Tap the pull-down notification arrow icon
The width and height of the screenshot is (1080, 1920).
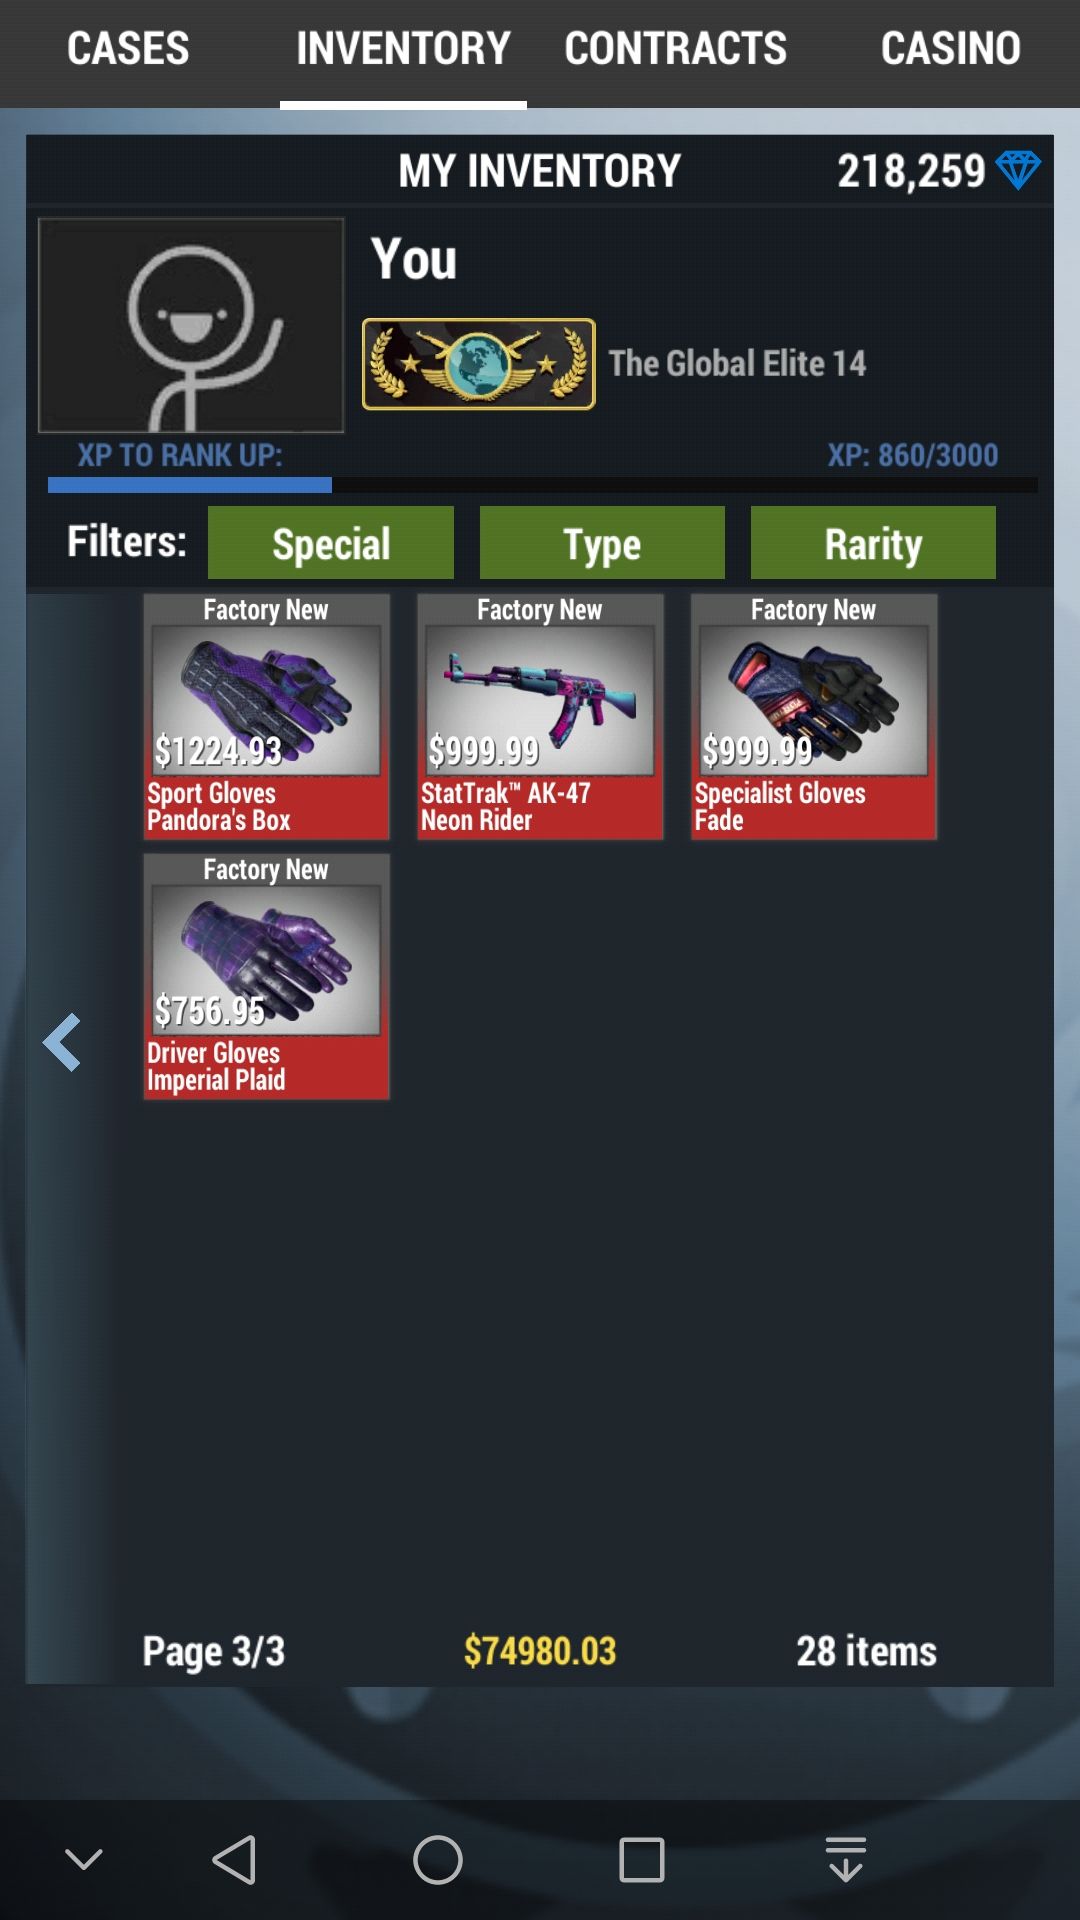pos(846,1860)
